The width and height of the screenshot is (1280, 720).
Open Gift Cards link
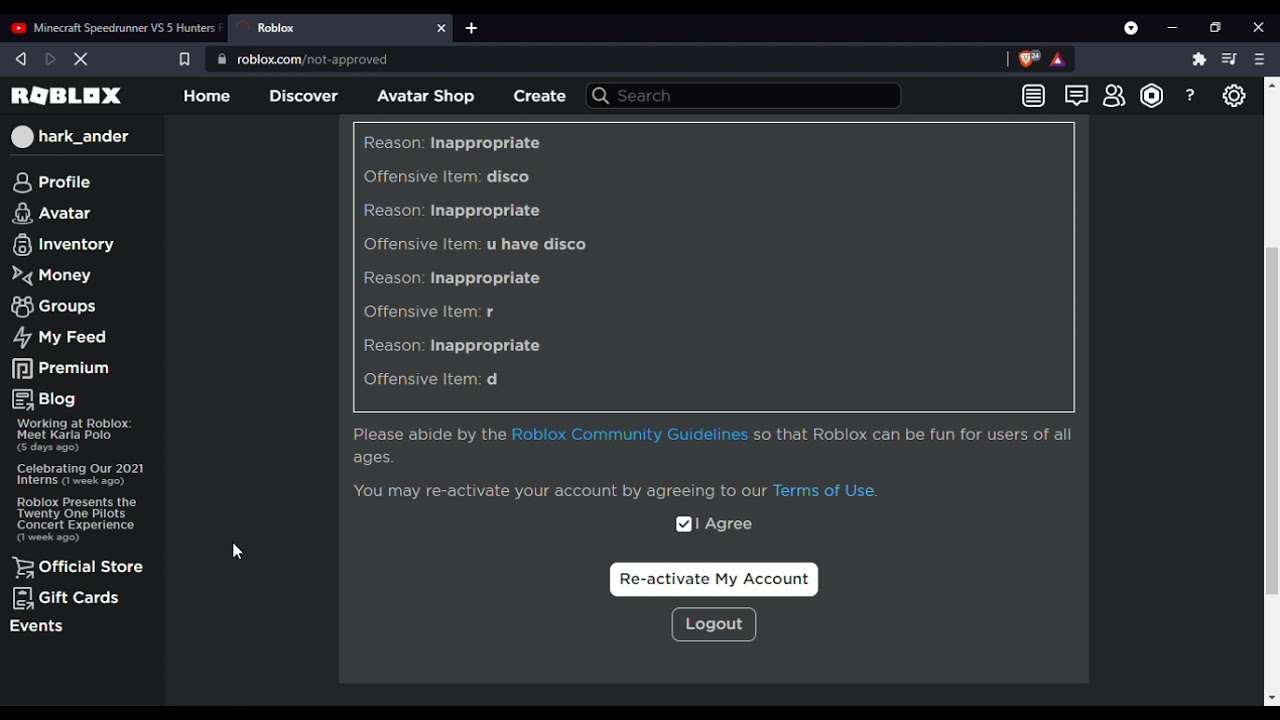tap(78, 598)
